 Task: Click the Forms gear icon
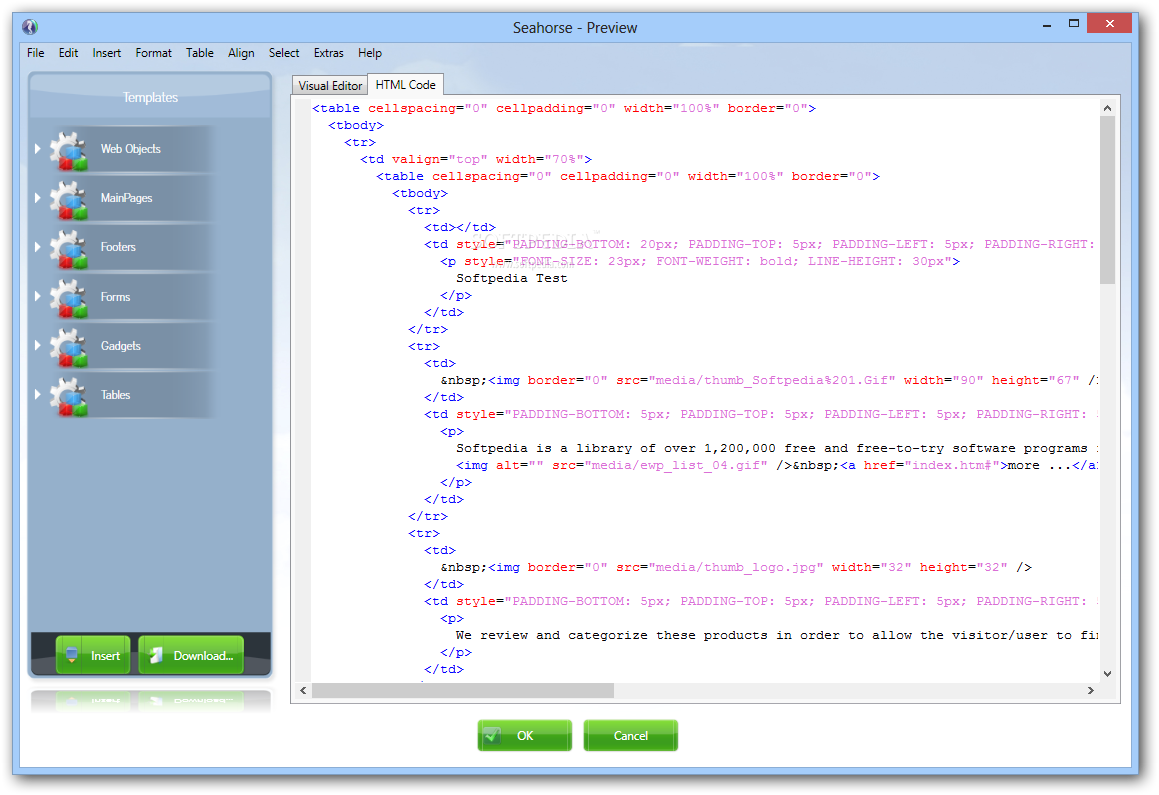(x=69, y=298)
